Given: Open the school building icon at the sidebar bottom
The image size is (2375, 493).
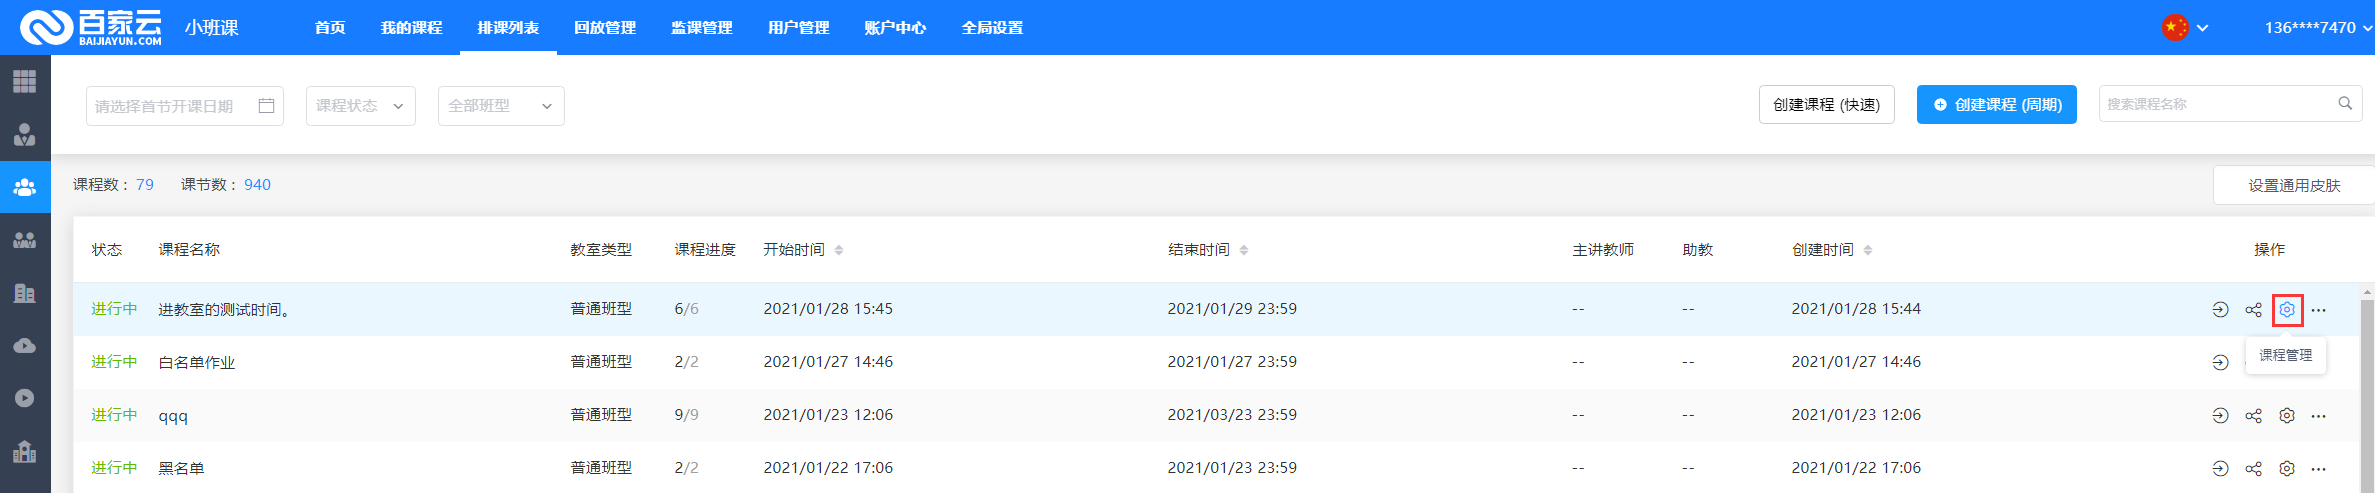Looking at the screenshot, I should (25, 451).
